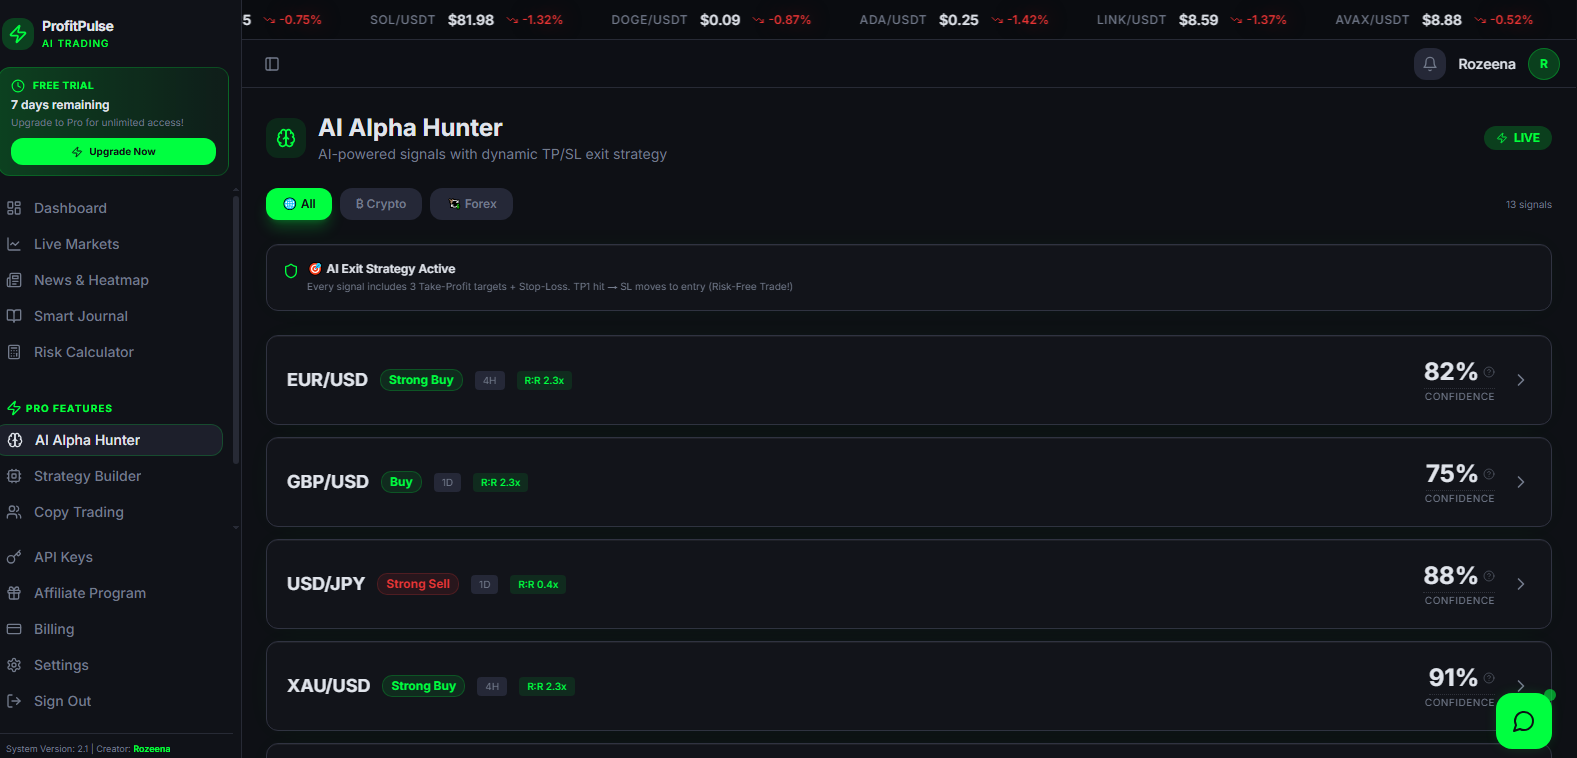Viewport: 1577px width, 758px height.
Task: Click the News & Heatmap newspaper icon
Action: [14, 280]
